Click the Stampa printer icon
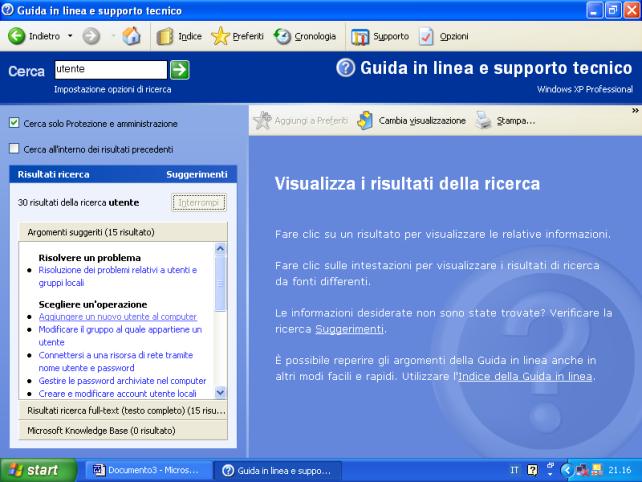 tap(484, 120)
